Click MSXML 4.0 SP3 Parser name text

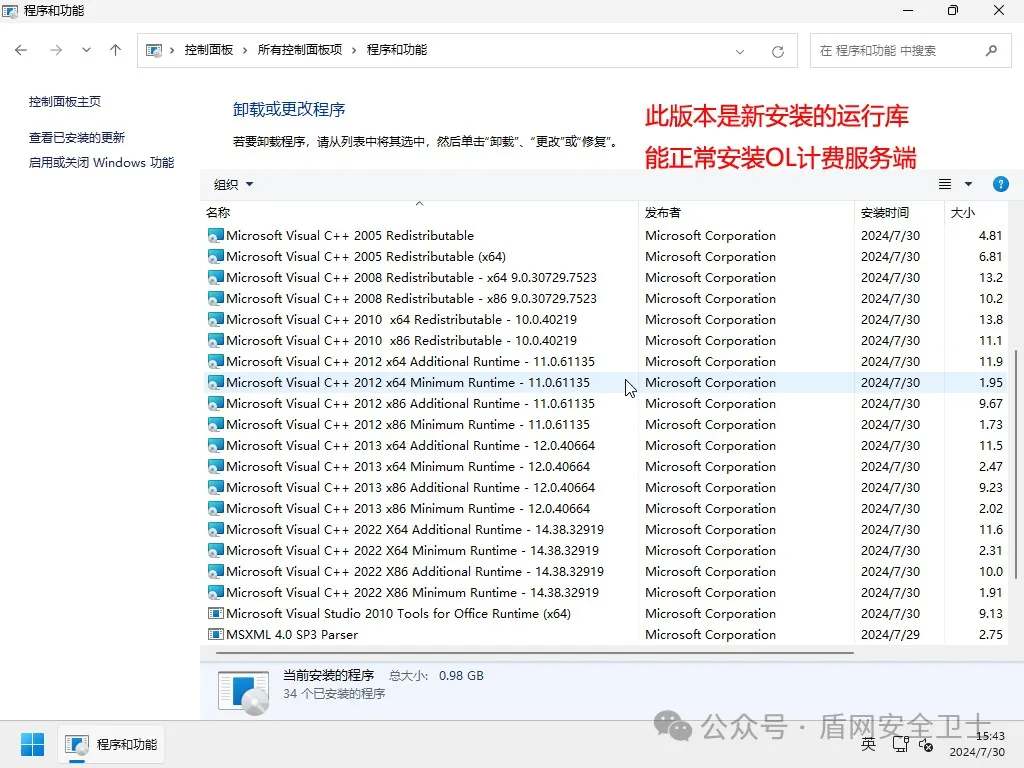(x=292, y=634)
